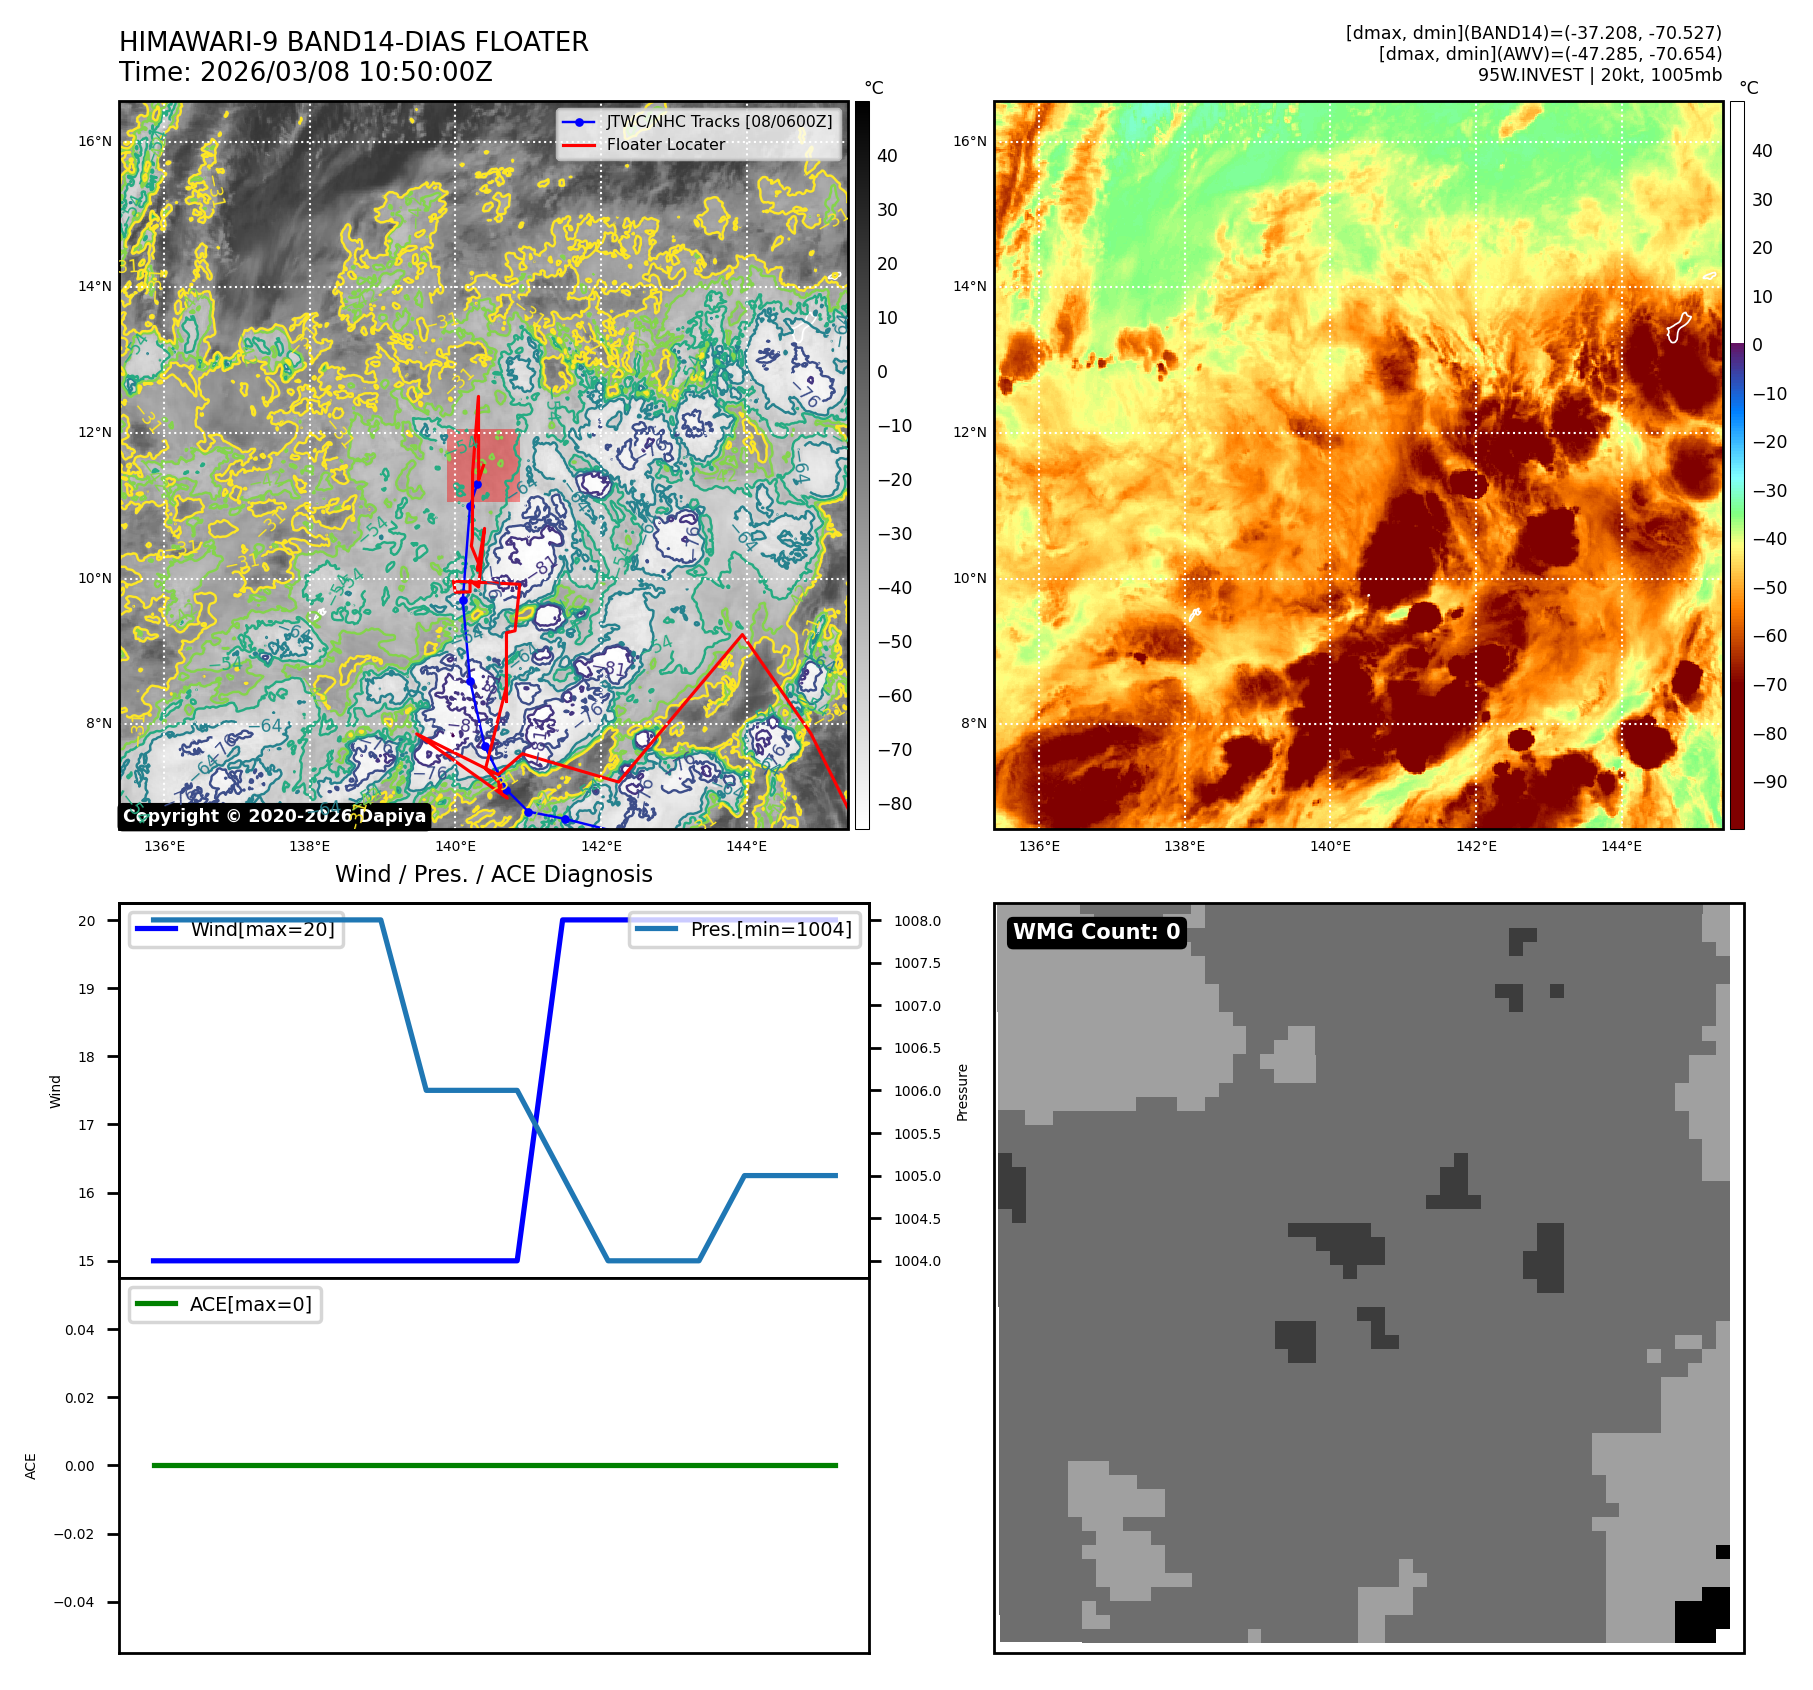Click the Guam island outline on color map
The image size is (1813, 1690).
coord(1678,327)
